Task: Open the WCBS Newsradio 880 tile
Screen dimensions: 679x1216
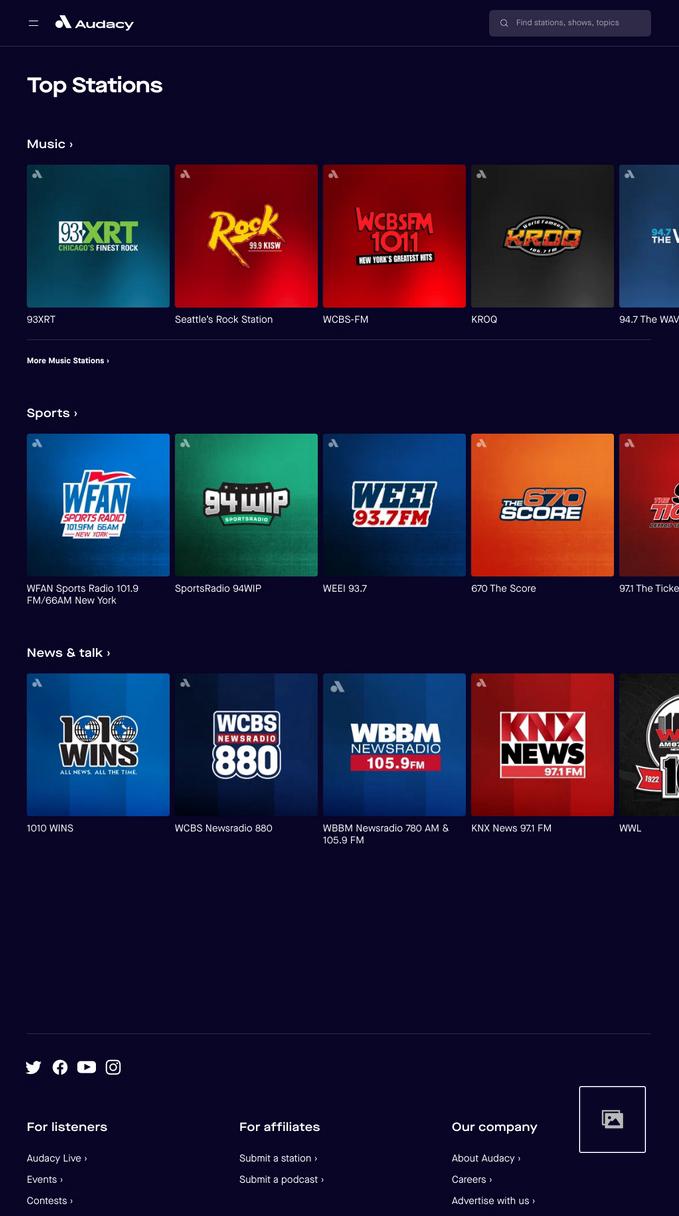Action: (x=246, y=745)
